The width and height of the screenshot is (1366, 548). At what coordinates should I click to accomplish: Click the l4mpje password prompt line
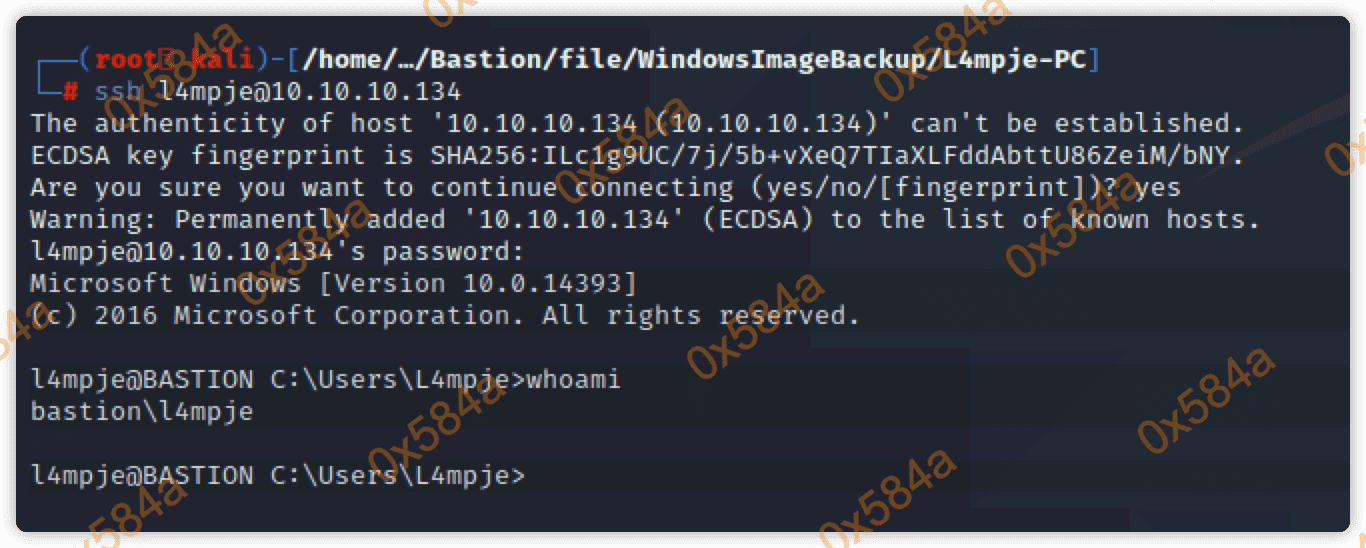pos(277,252)
